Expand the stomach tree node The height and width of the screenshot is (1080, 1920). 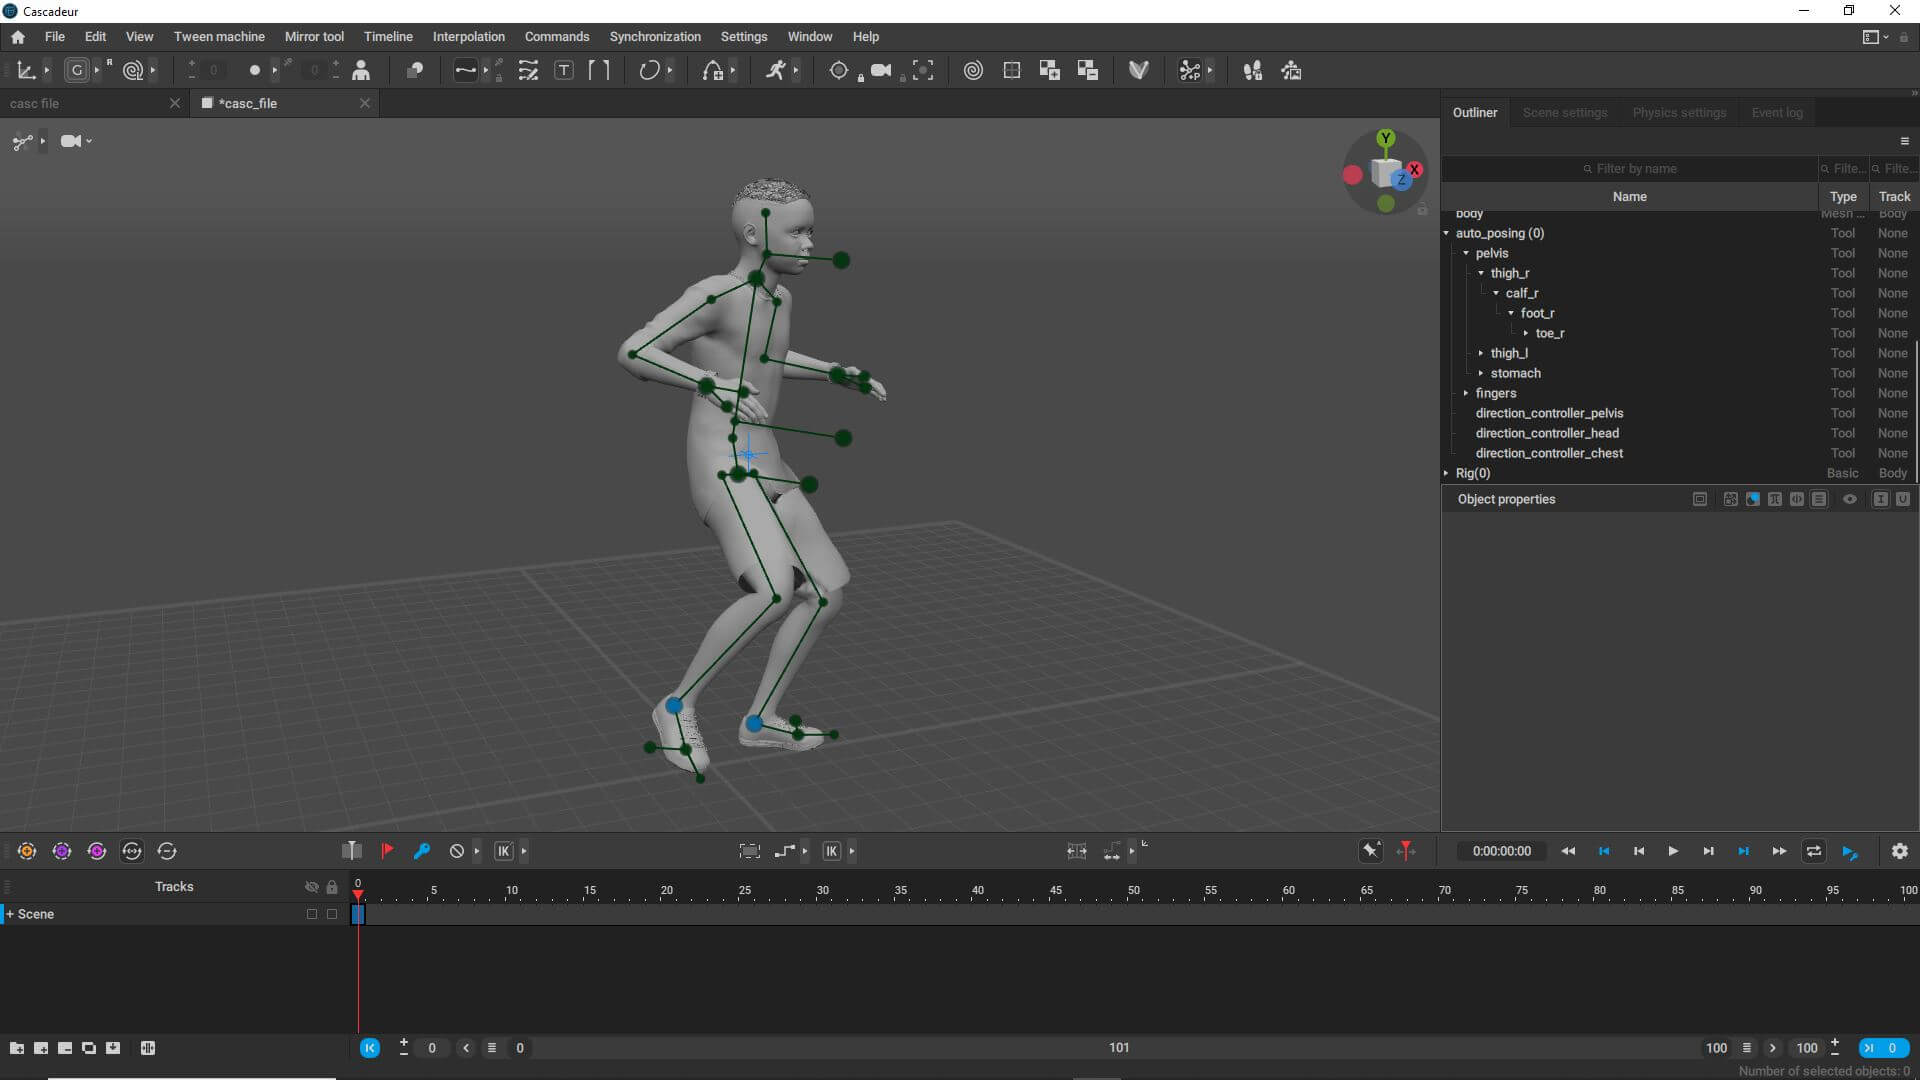click(x=1481, y=373)
